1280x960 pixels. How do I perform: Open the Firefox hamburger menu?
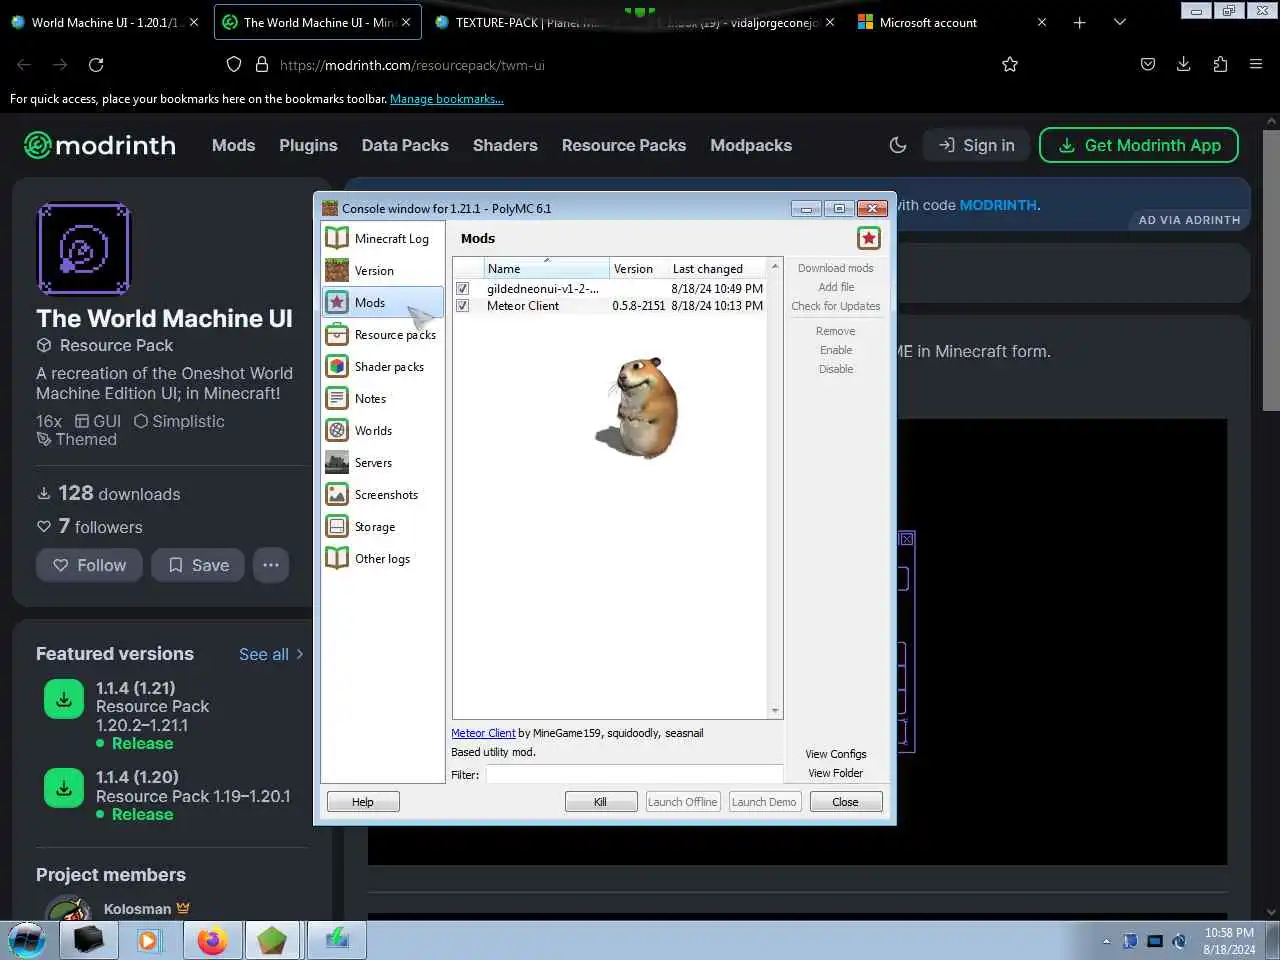1256,64
